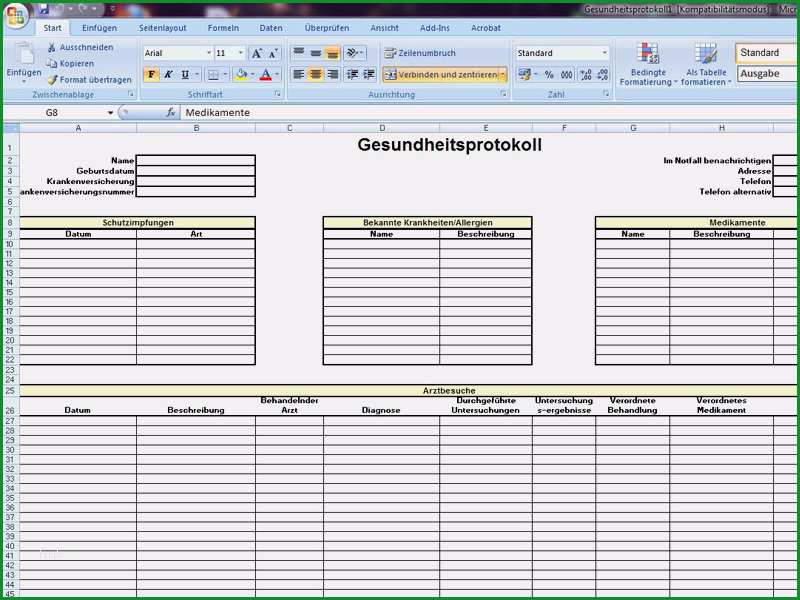
Task: Expand the font color arrow
Action: click(x=277, y=75)
